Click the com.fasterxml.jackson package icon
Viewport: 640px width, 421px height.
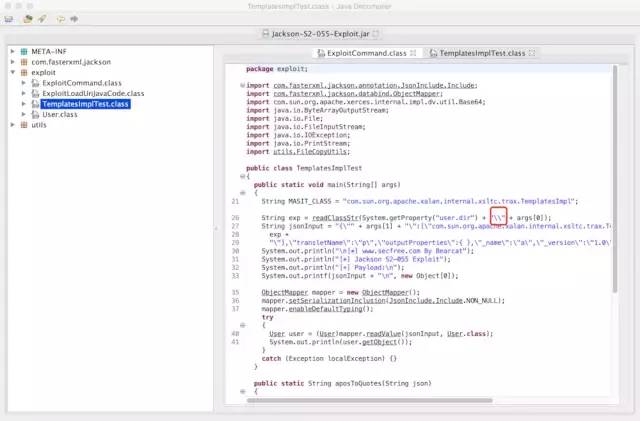point(24,62)
